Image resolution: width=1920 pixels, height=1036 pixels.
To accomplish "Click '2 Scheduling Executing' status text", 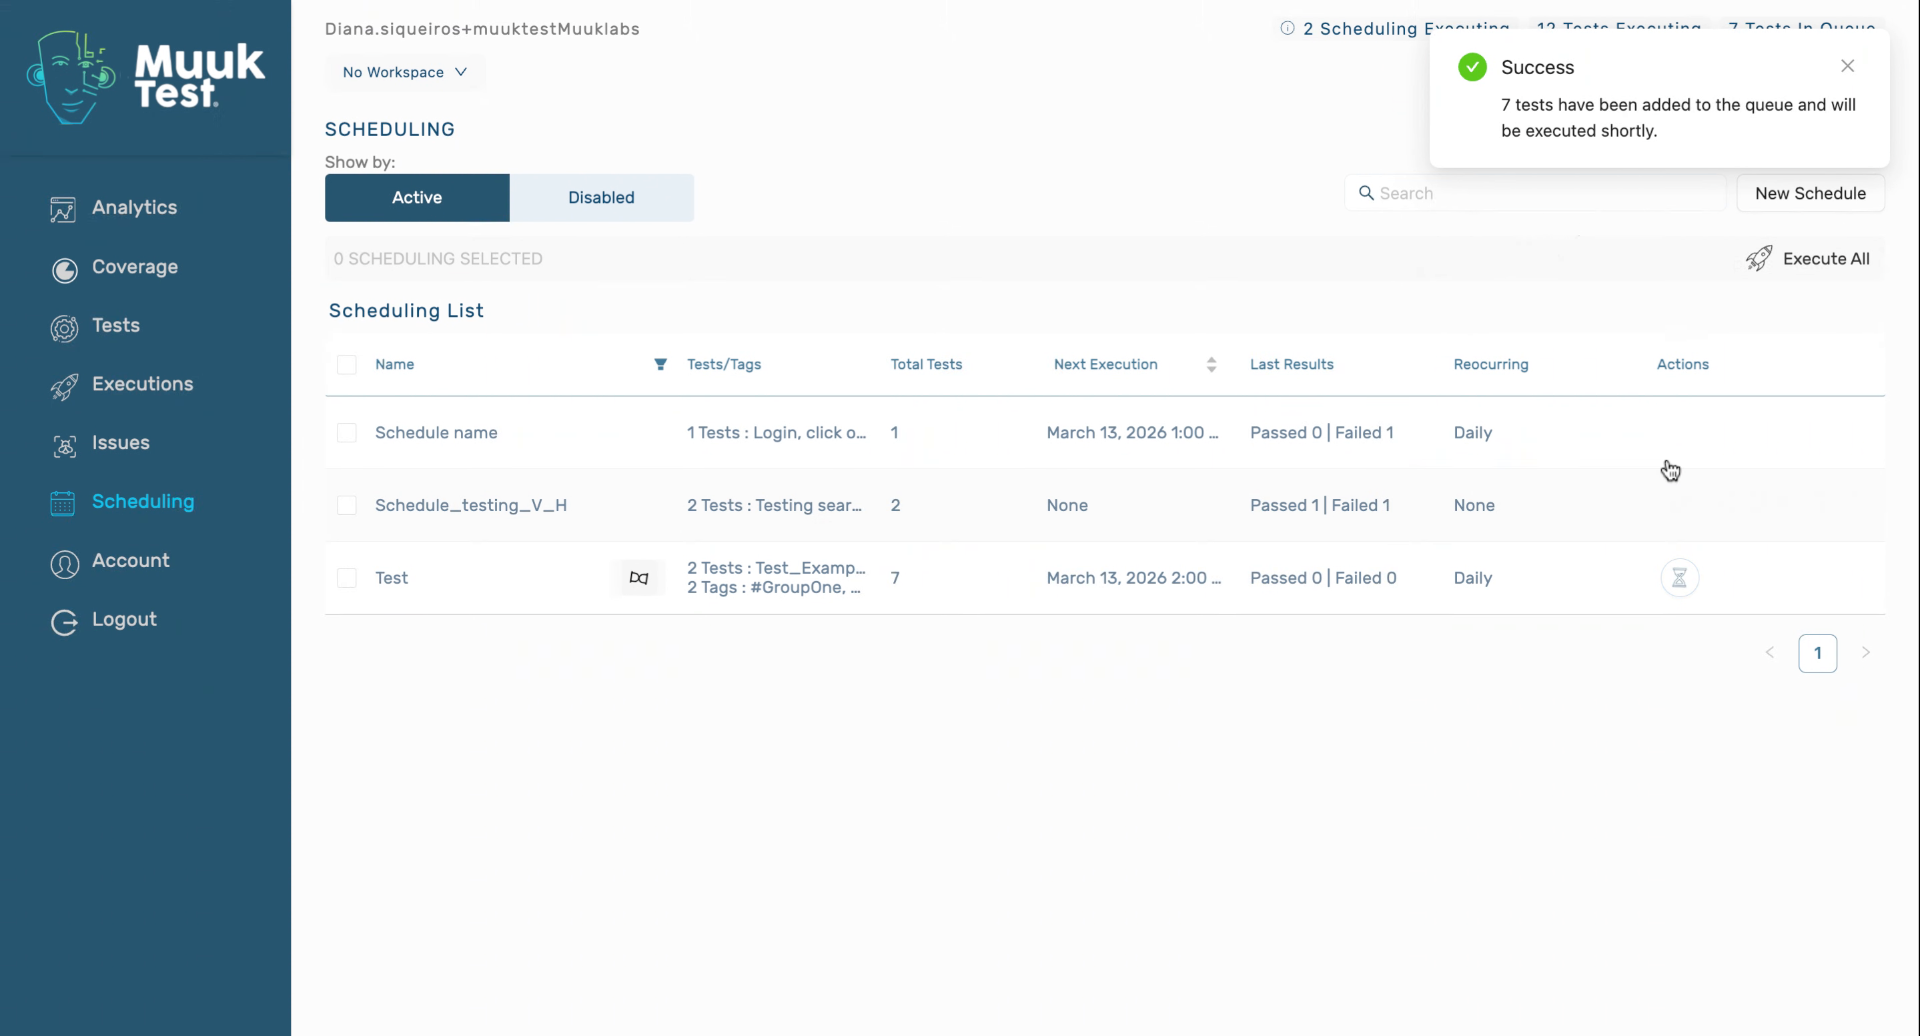I will [x=1406, y=28].
